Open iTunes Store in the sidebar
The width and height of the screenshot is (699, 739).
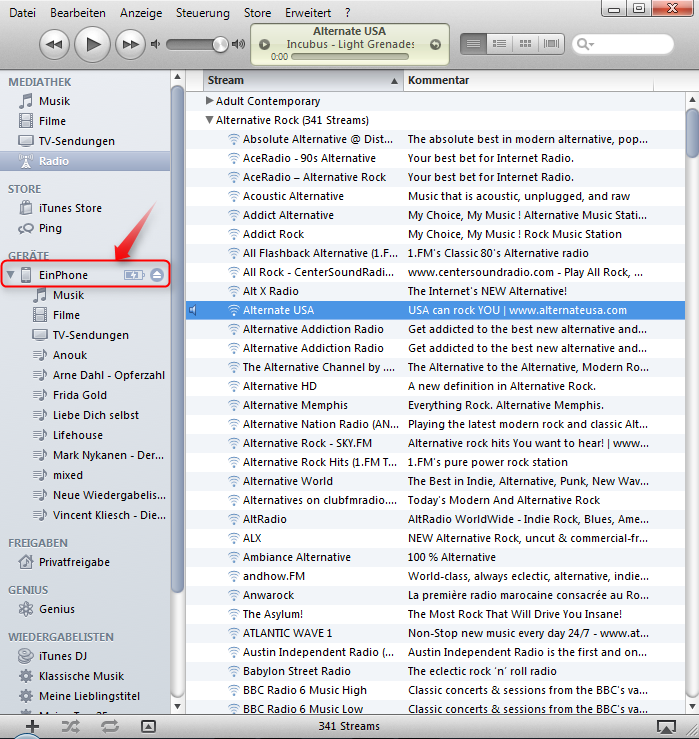70,208
